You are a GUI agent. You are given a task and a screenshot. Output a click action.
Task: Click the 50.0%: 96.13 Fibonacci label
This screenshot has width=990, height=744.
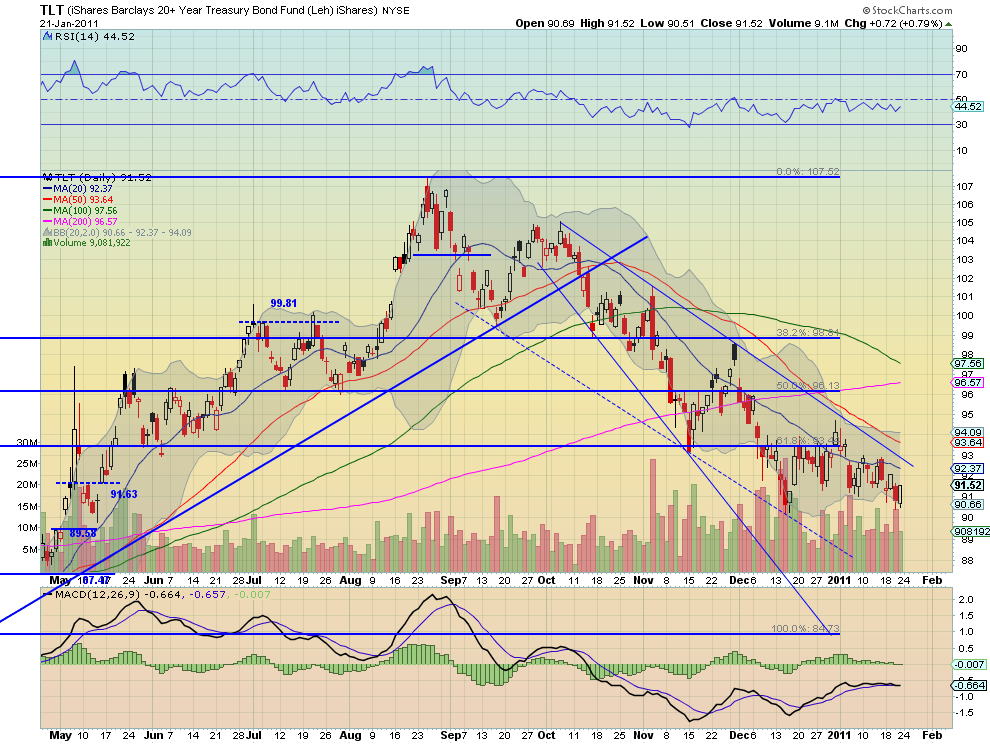(x=808, y=385)
